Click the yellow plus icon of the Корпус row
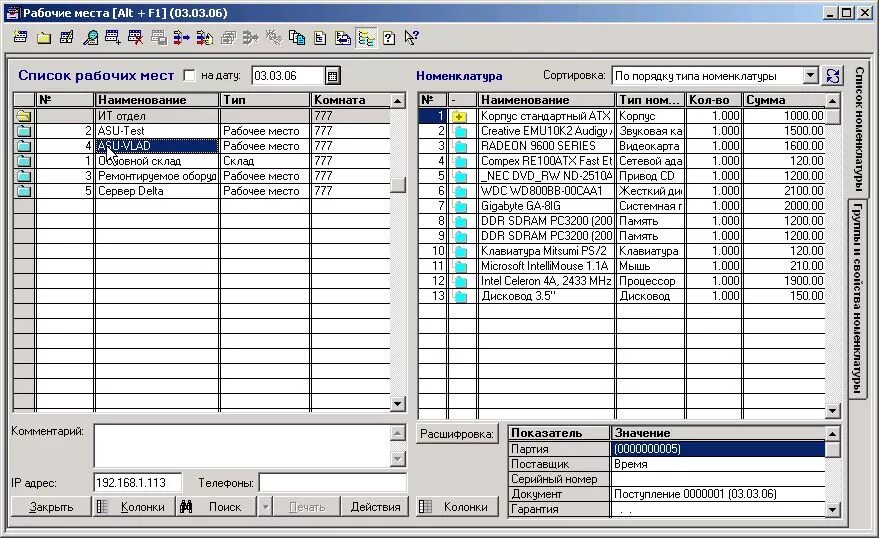The image size is (879, 538). [x=460, y=117]
